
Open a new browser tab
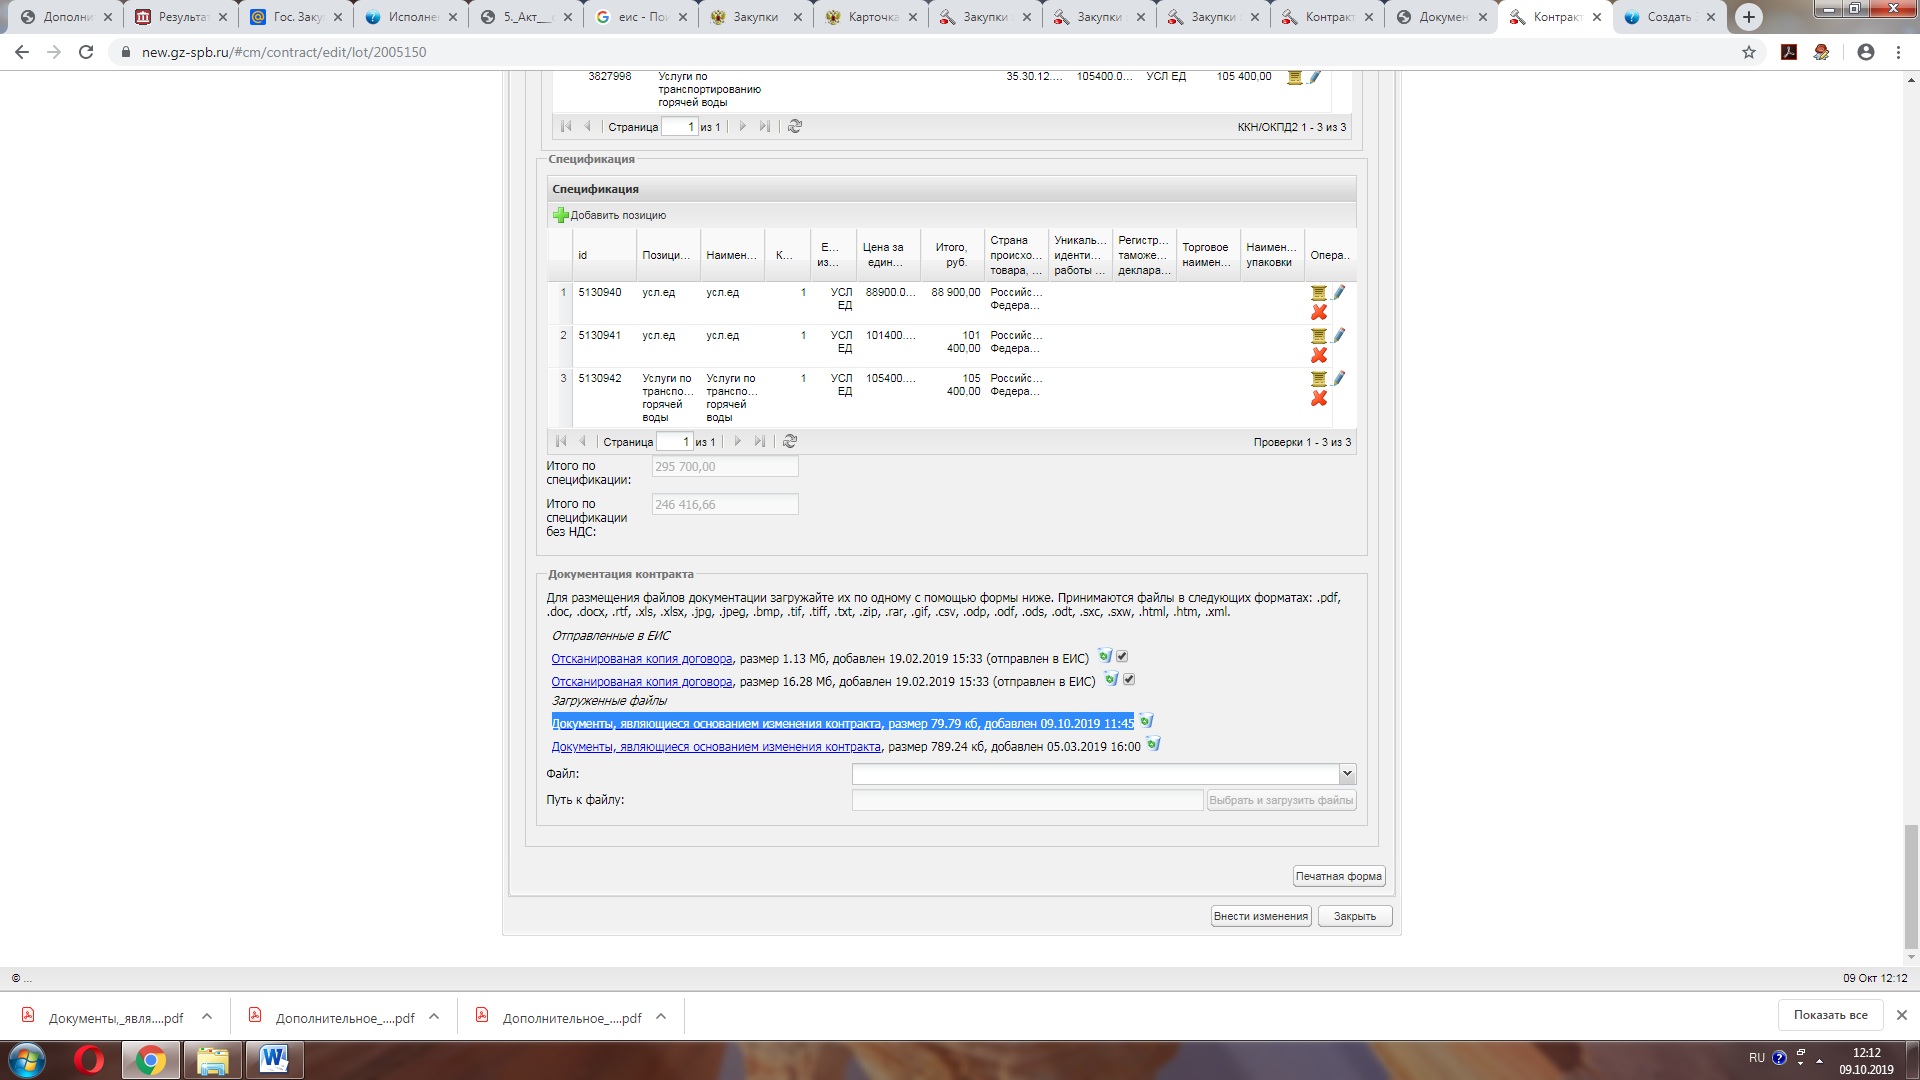tap(1749, 17)
